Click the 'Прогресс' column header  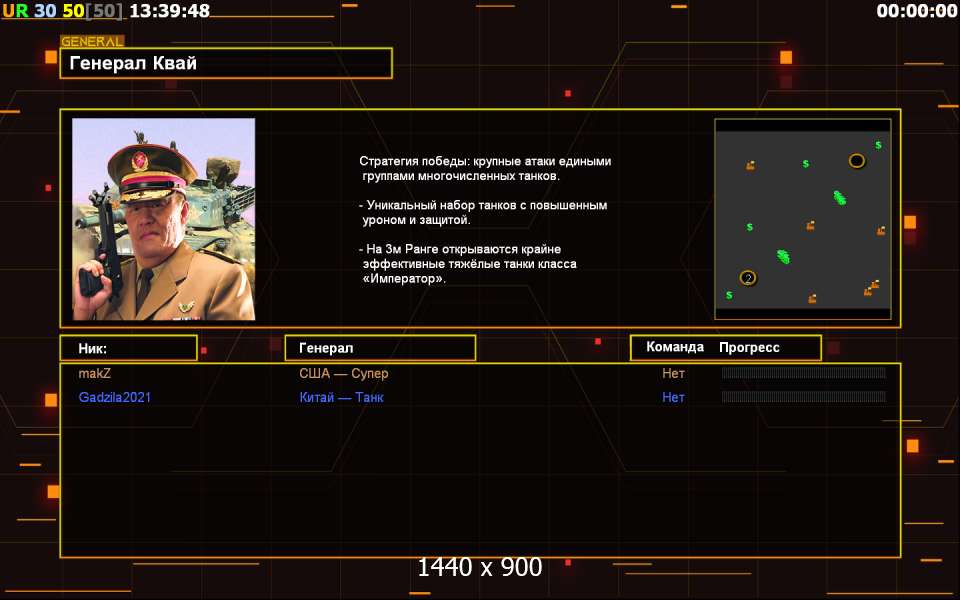749,348
